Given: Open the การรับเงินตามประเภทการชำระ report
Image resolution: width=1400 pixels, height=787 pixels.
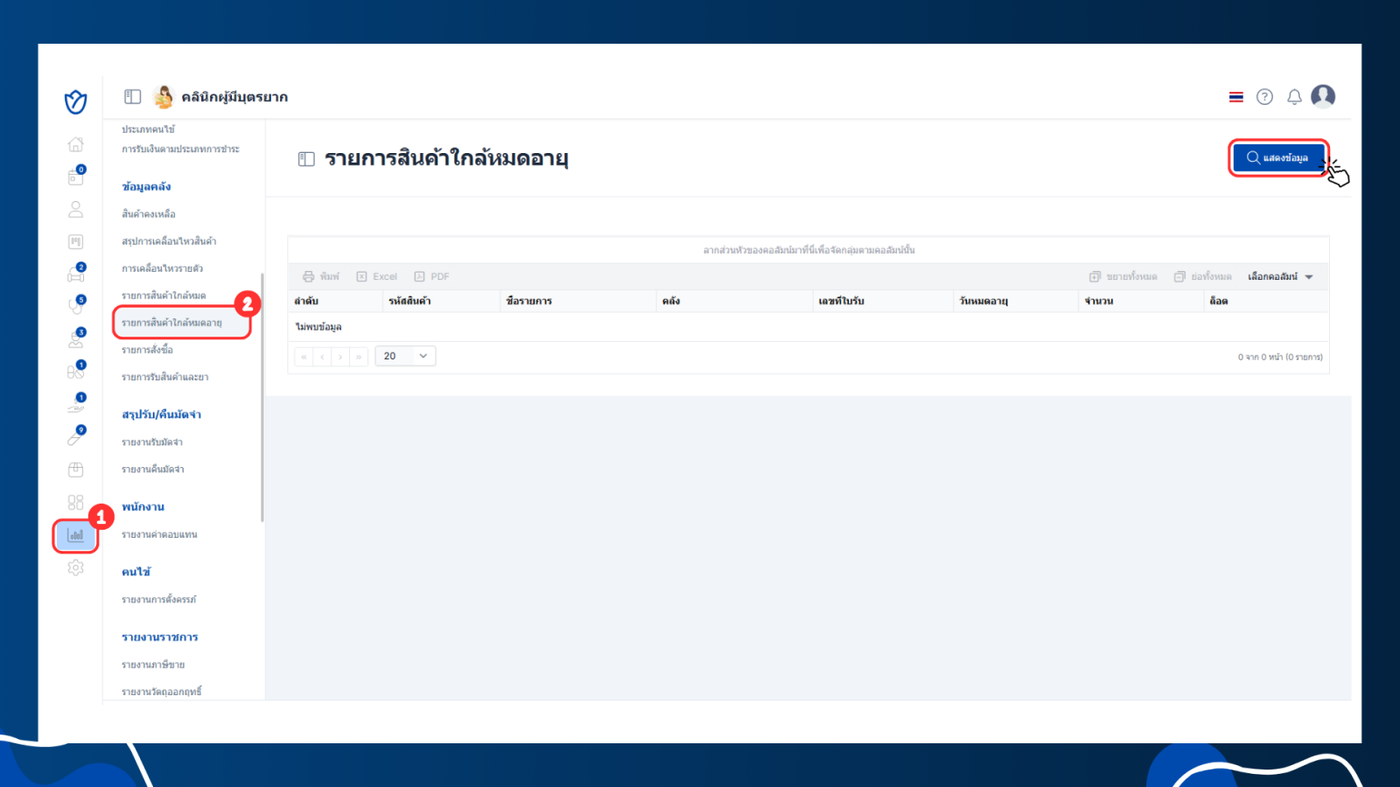Looking at the screenshot, I should (180, 149).
